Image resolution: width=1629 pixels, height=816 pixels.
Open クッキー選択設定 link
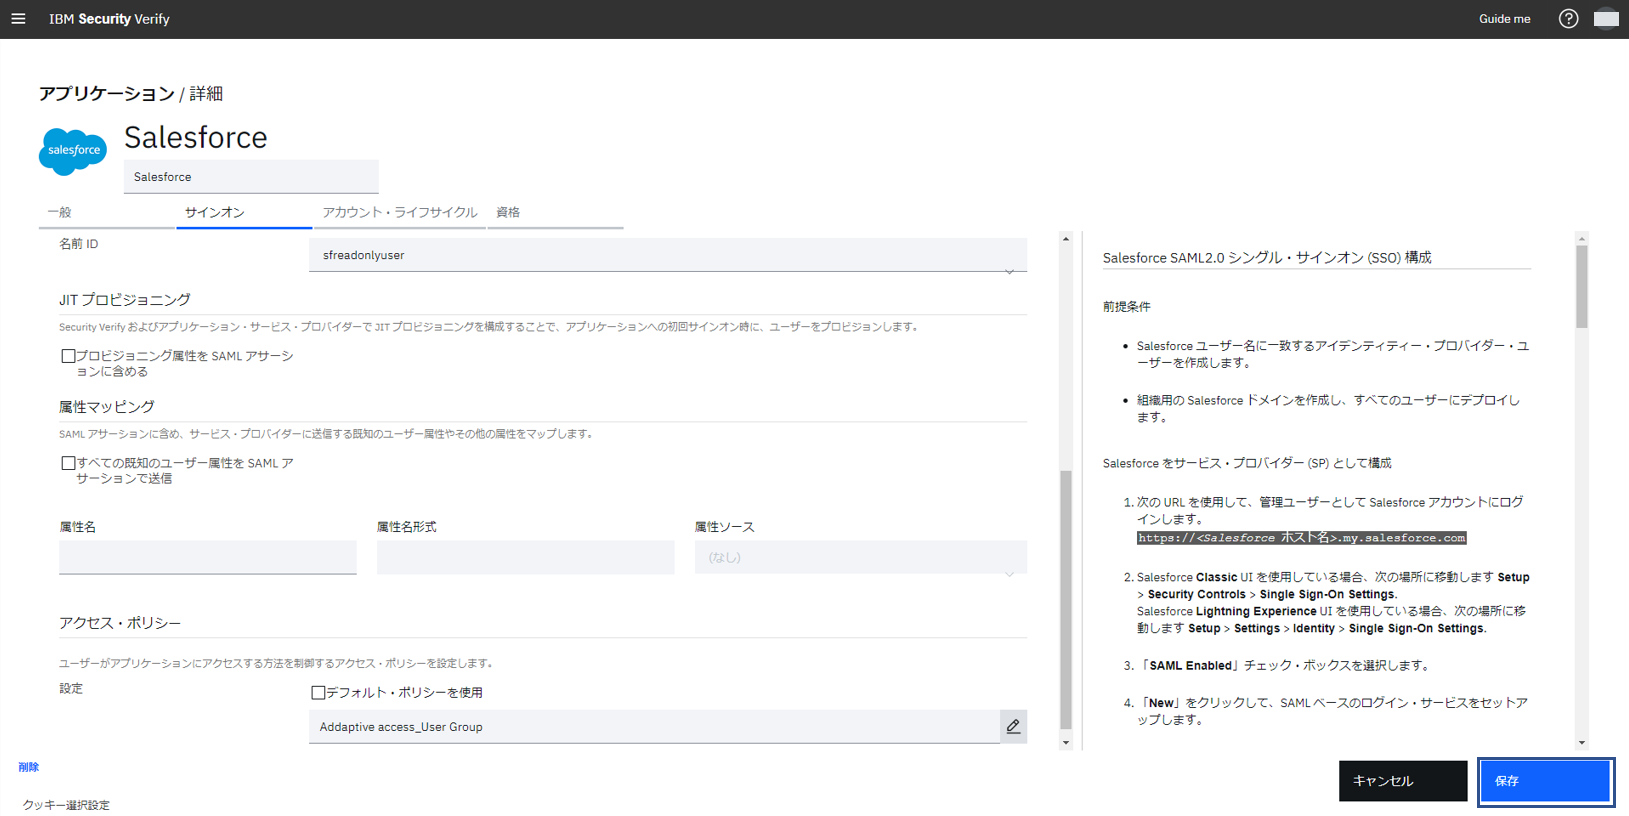tap(66, 805)
